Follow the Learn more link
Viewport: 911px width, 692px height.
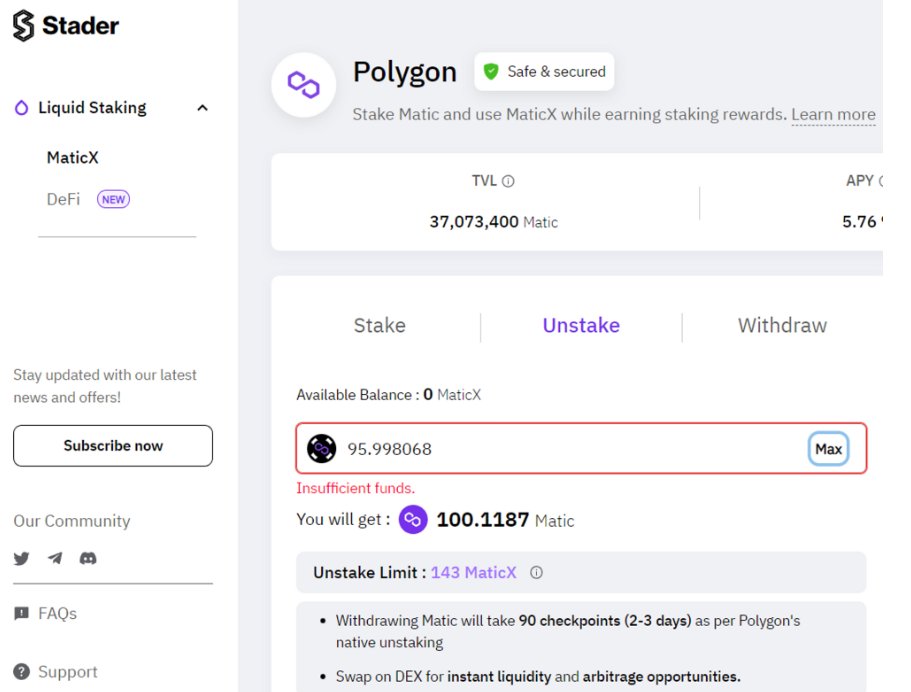click(833, 115)
